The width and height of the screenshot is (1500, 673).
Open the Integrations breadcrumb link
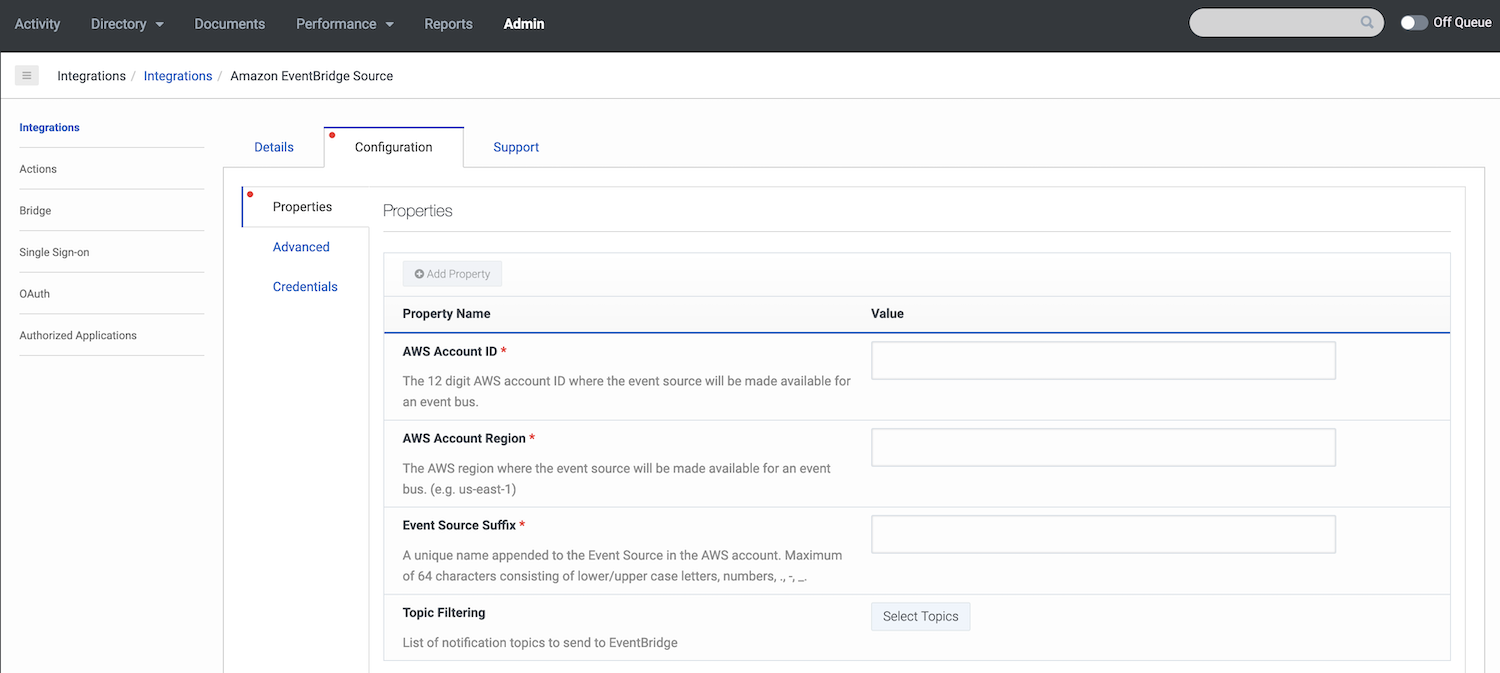(x=178, y=75)
